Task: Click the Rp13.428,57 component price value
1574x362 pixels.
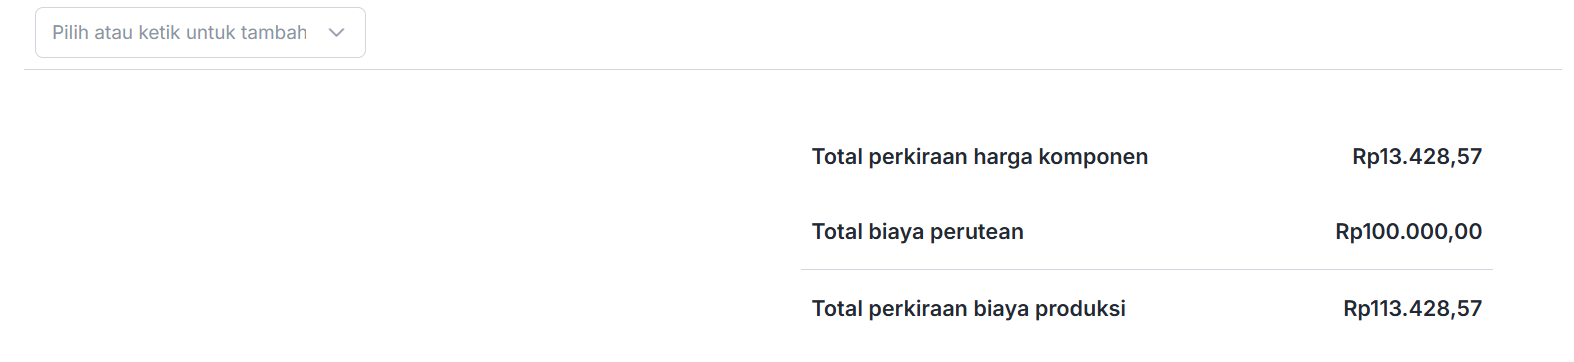Action: point(1417,156)
